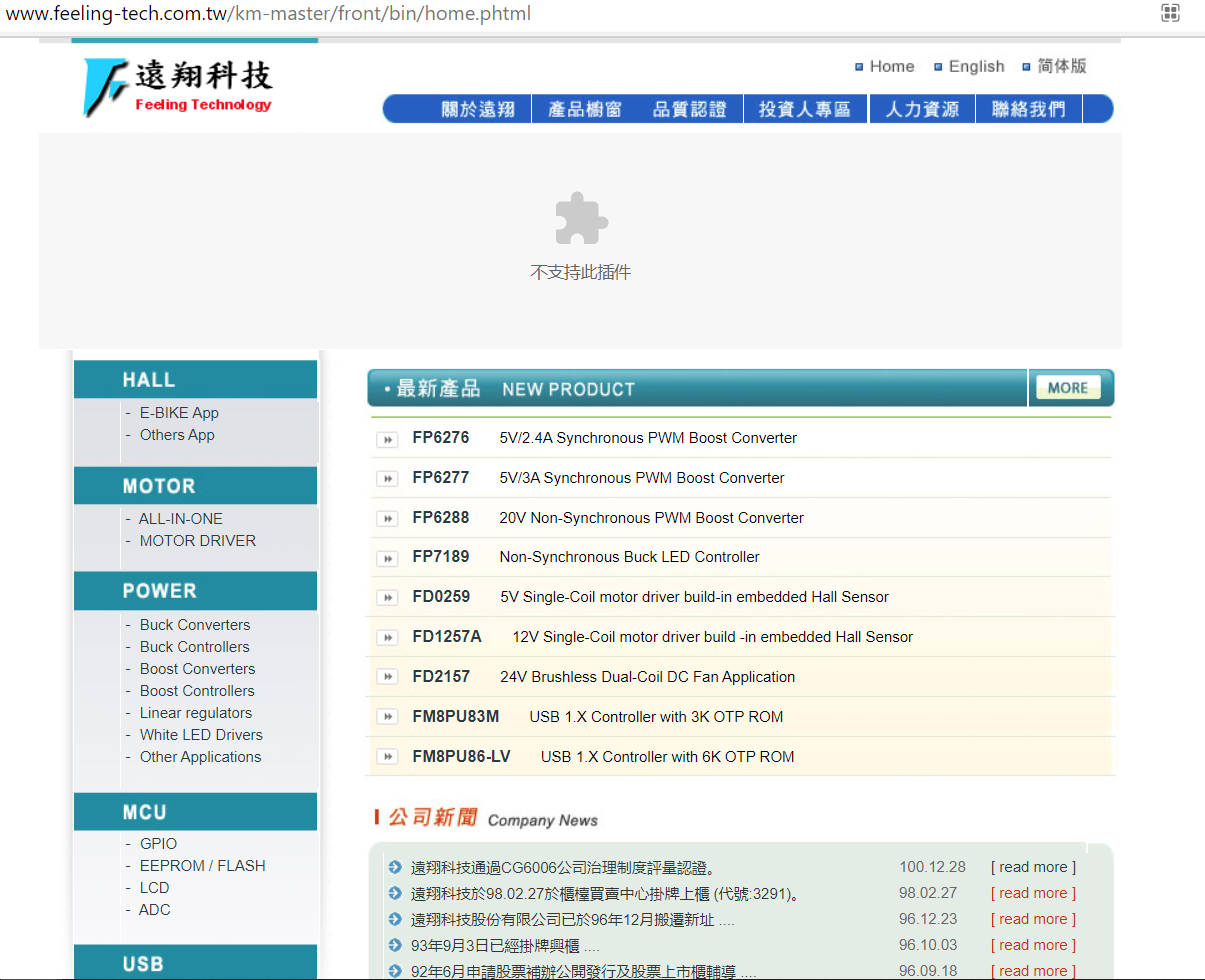Click the arrow icon beside FP6276
Viewport: 1205px width, 980px height.
click(x=387, y=439)
